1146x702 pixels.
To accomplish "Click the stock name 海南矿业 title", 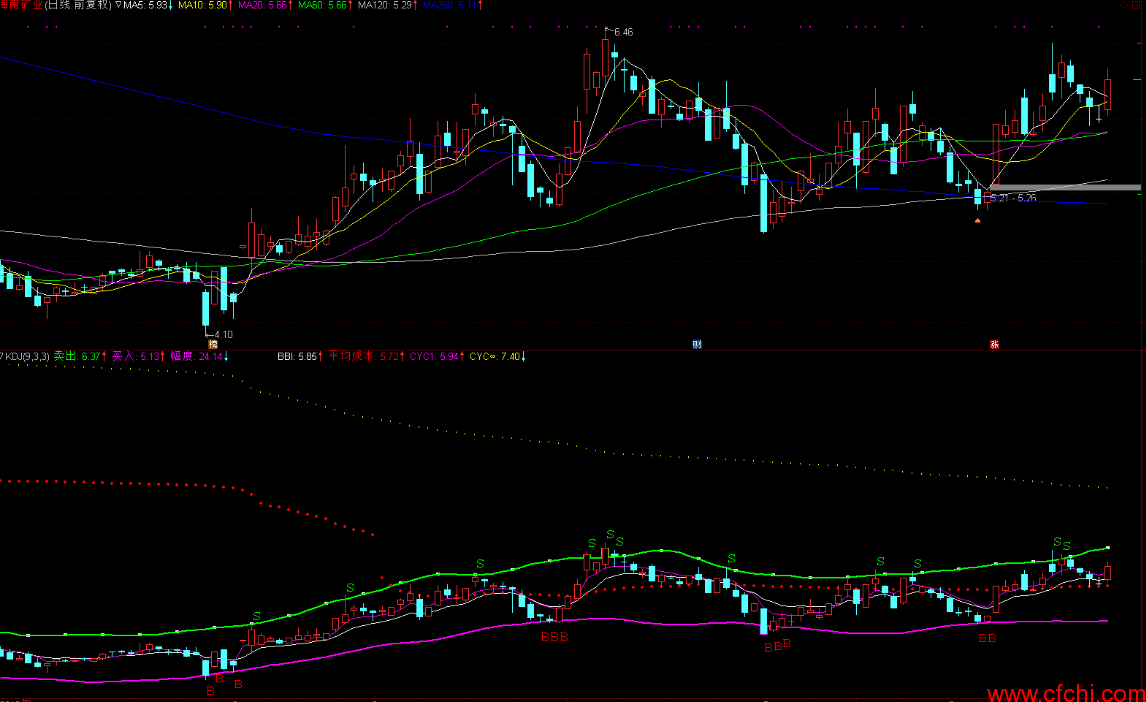I will point(21,4).
